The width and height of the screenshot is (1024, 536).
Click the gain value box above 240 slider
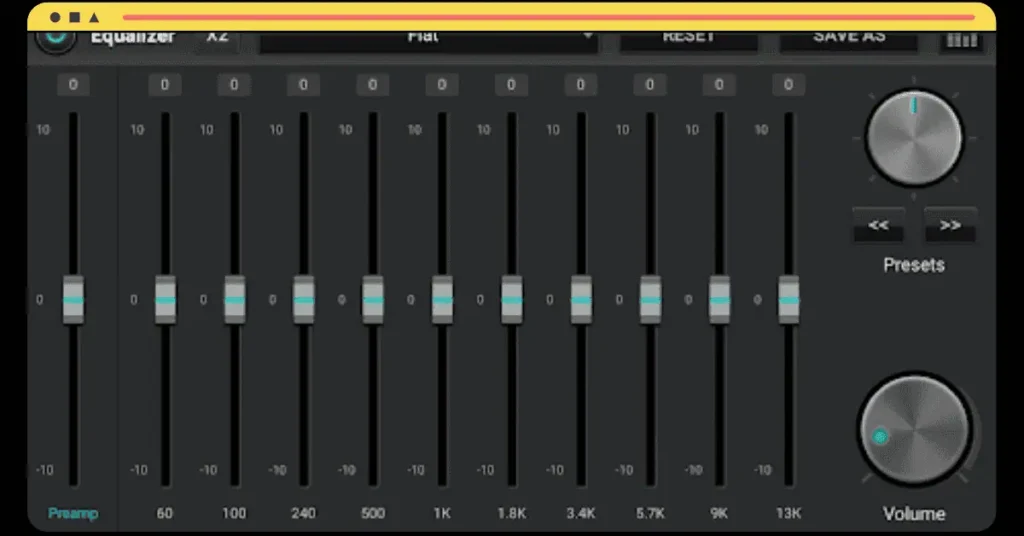[304, 85]
